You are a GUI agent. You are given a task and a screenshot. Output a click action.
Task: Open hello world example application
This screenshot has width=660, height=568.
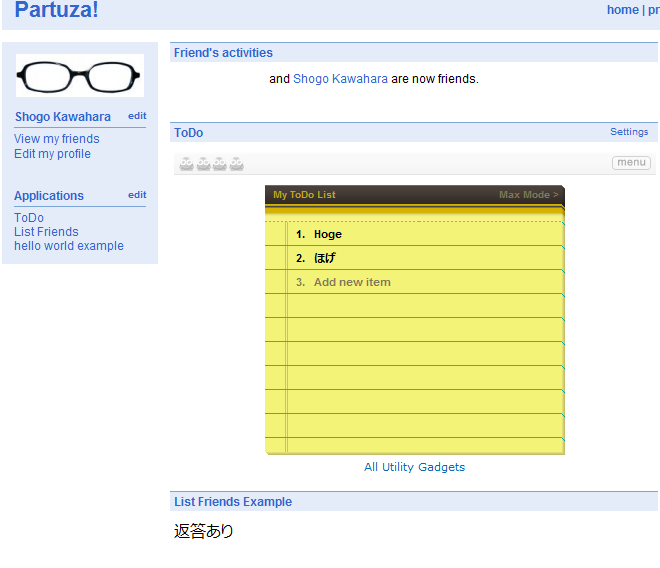69,246
